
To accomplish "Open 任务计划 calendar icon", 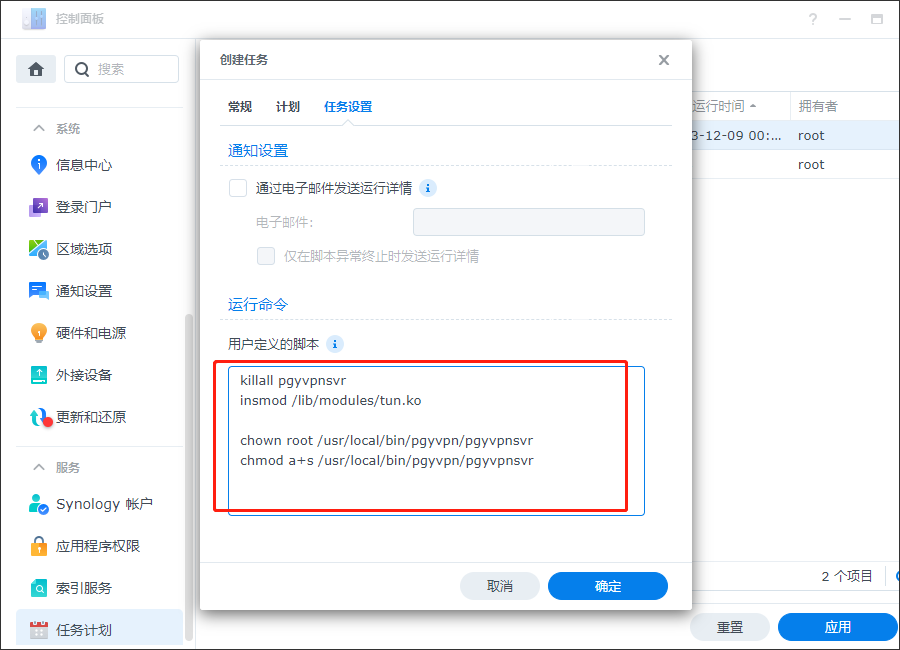I will pyautogui.click(x=38, y=630).
